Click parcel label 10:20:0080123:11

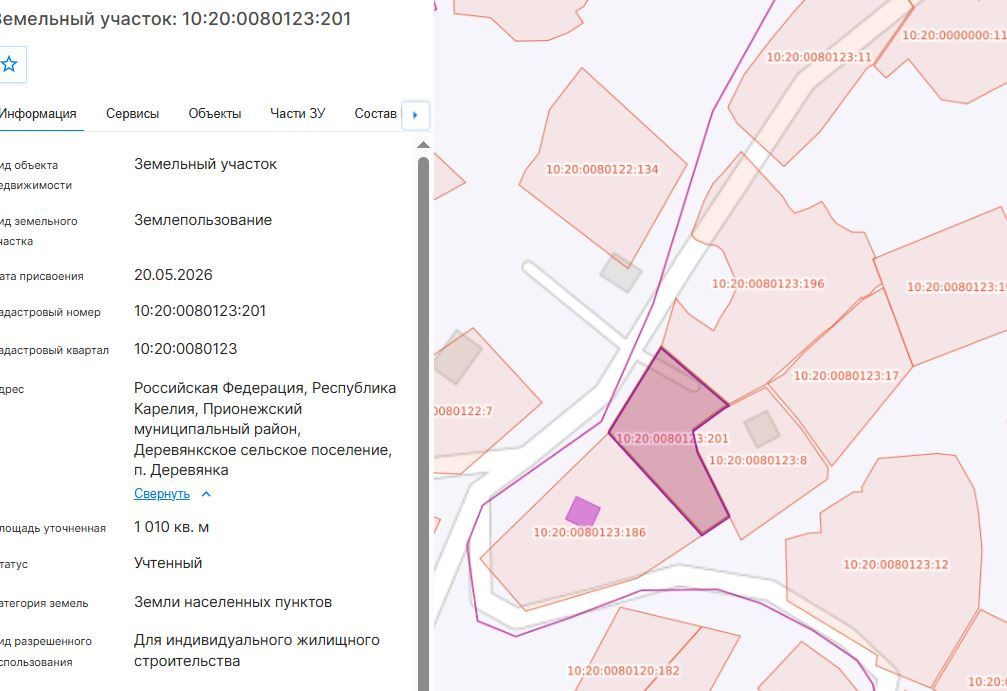point(819,57)
